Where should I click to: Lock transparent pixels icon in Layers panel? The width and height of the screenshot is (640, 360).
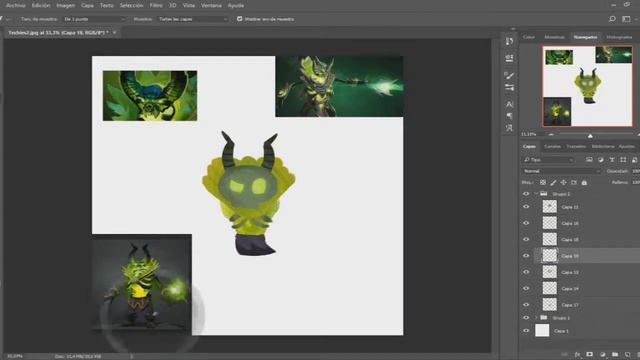coord(543,182)
